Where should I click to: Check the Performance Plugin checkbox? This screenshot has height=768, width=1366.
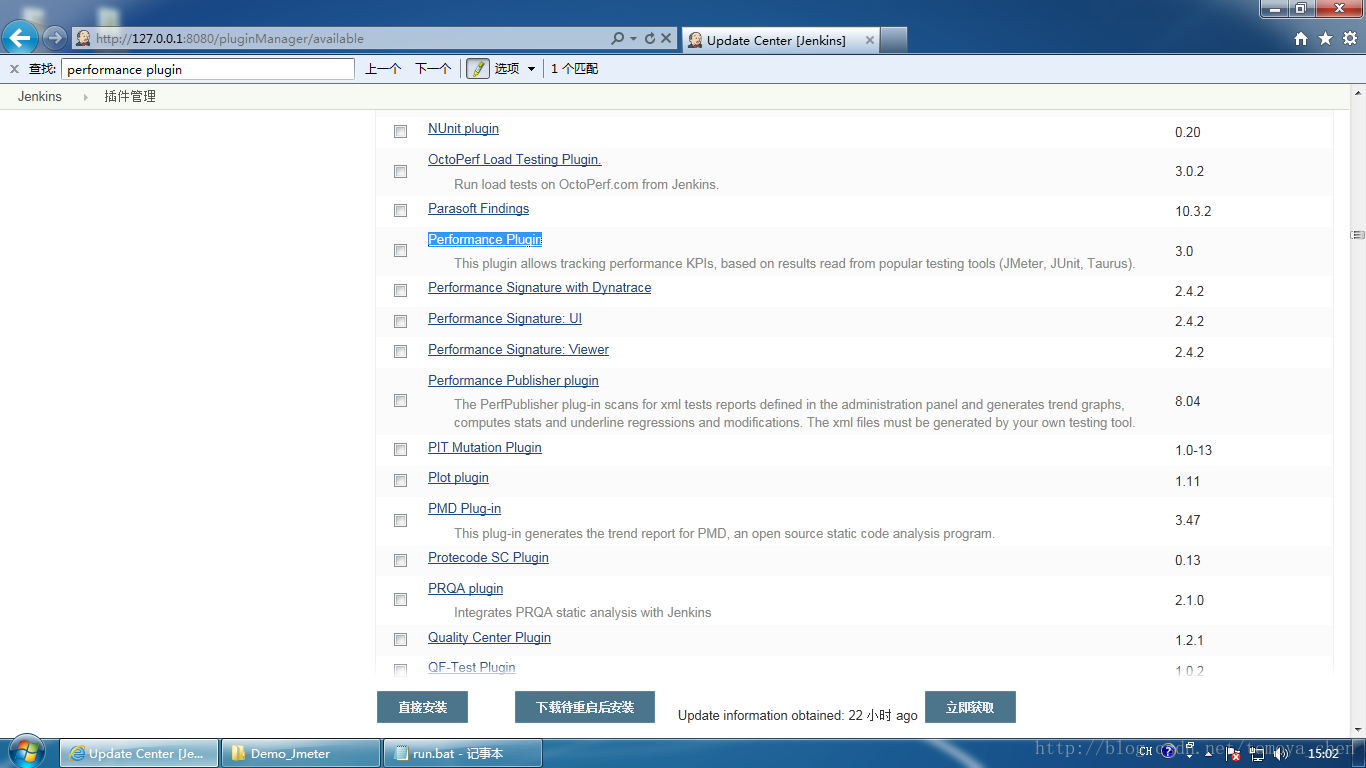400,250
